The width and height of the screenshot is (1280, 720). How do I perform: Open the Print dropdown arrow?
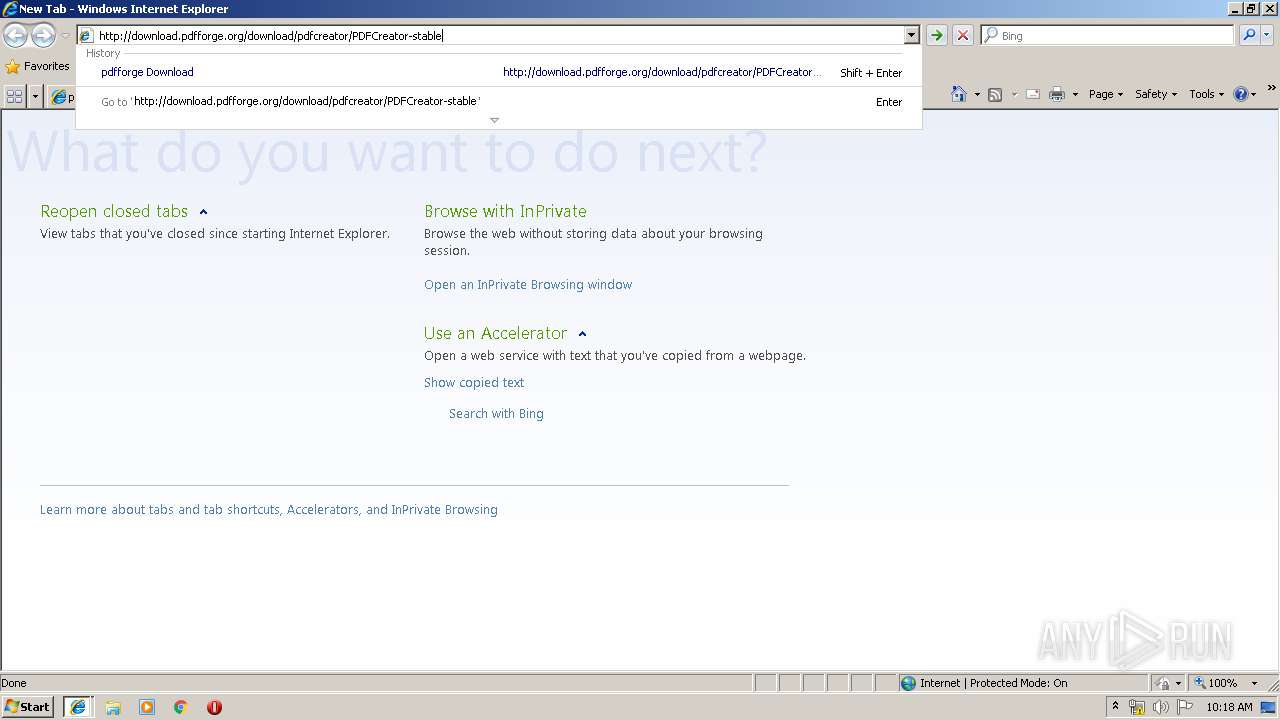point(1075,94)
